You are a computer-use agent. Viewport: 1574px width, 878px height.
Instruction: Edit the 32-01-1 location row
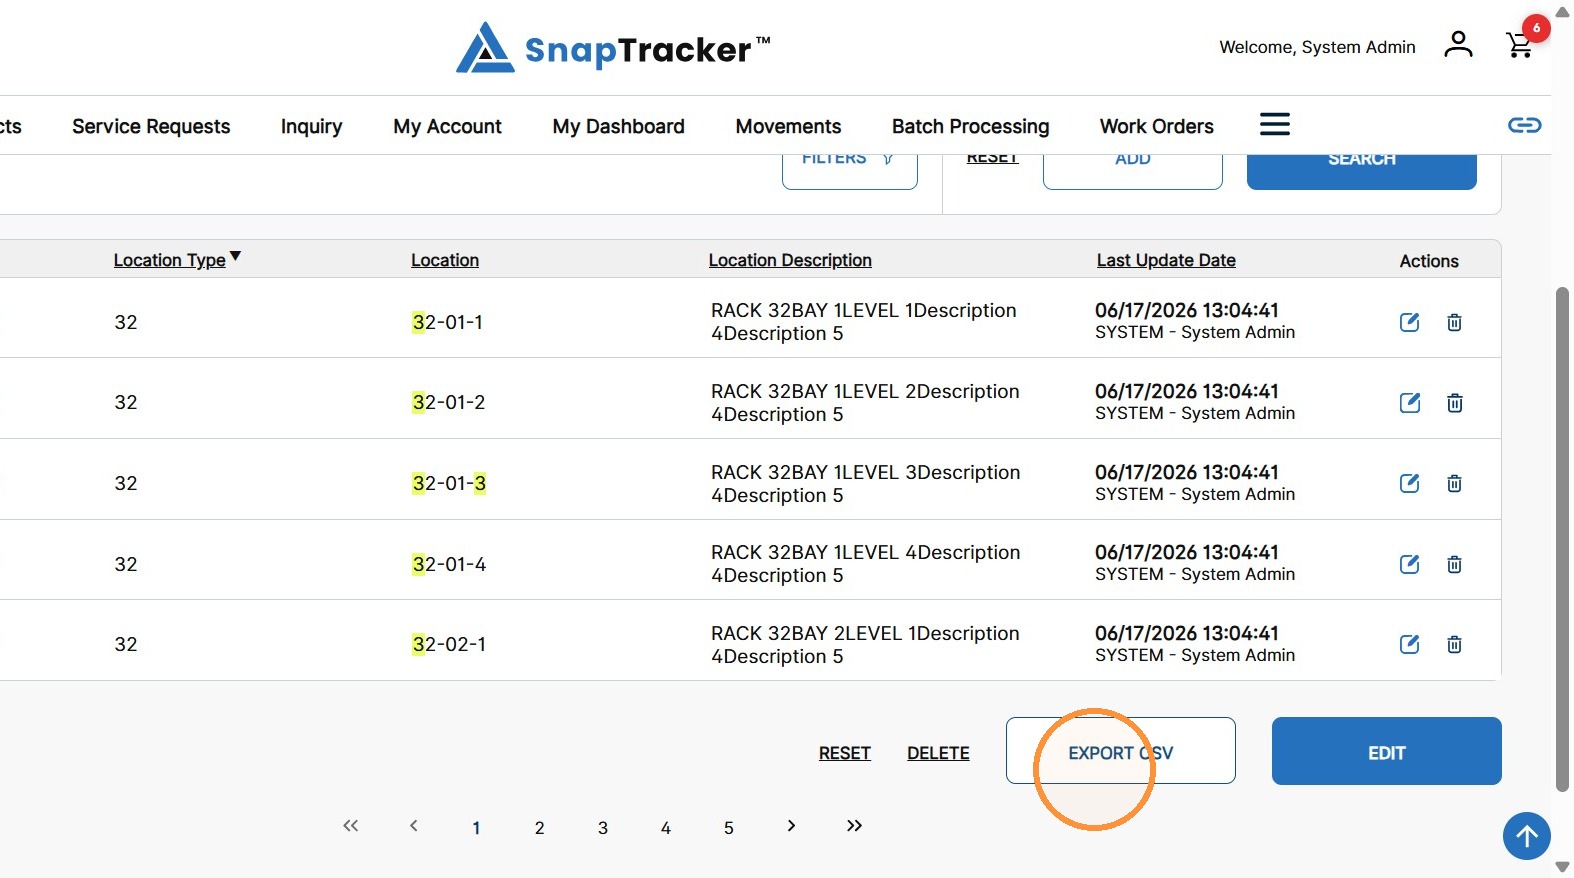[1409, 322]
